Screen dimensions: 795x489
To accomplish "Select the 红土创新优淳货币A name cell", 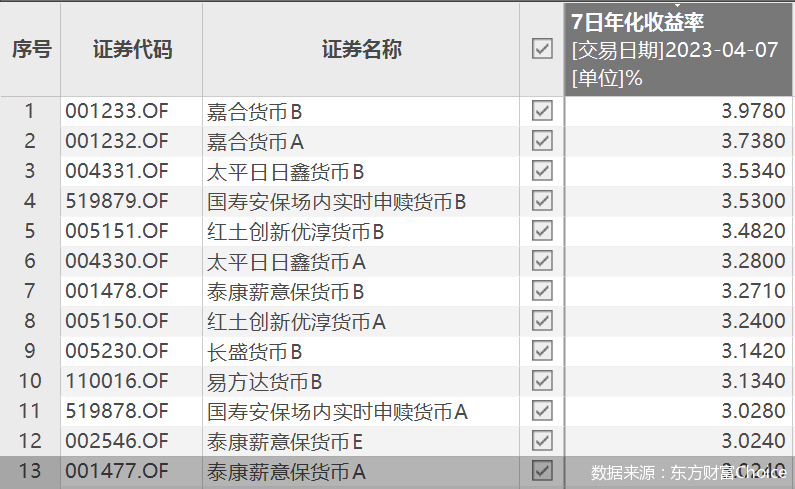I will click(x=296, y=322).
